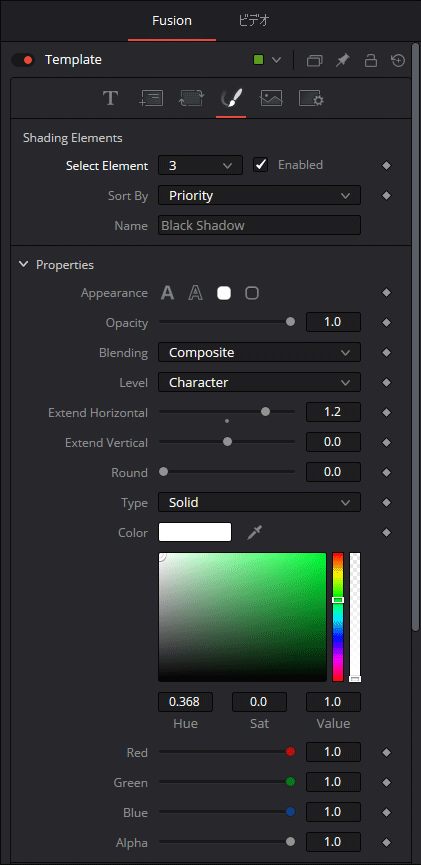This screenshot has height=865, width=421.
Task: Open the Transform tab icon
Action: pos(191,99)
